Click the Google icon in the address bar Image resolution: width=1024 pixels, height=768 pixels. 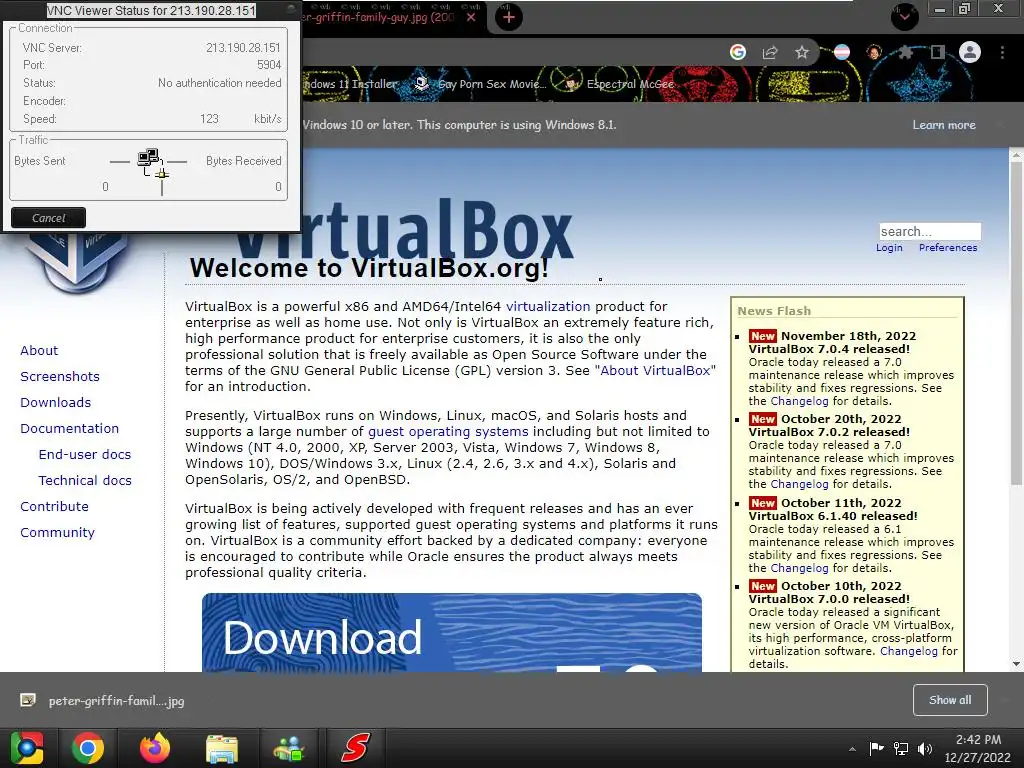click(738, 52)
